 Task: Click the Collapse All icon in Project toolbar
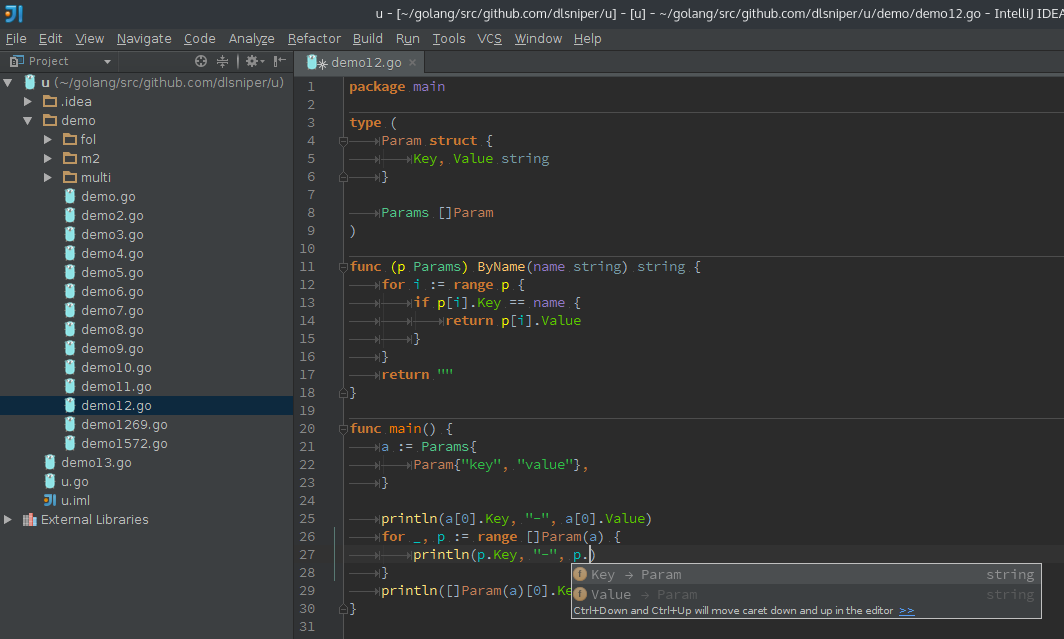tap(222, 61)
